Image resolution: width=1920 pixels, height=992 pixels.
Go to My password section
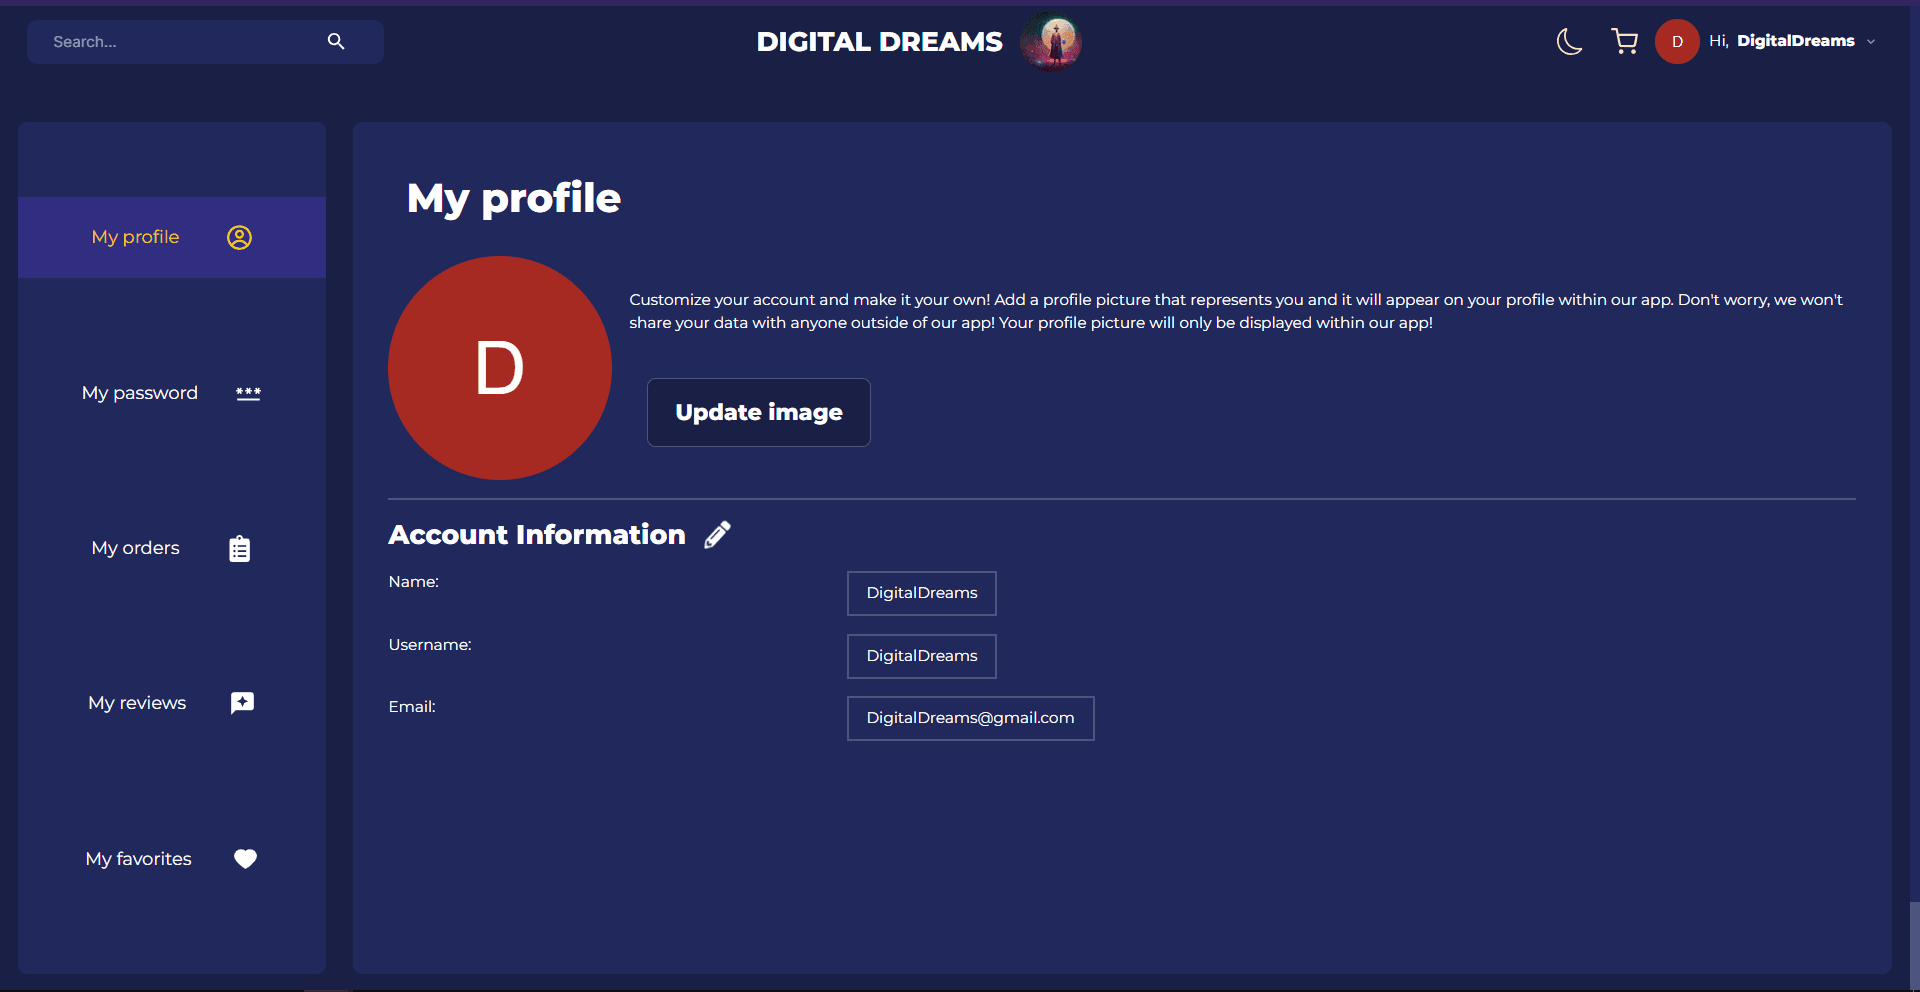[140, 393]
